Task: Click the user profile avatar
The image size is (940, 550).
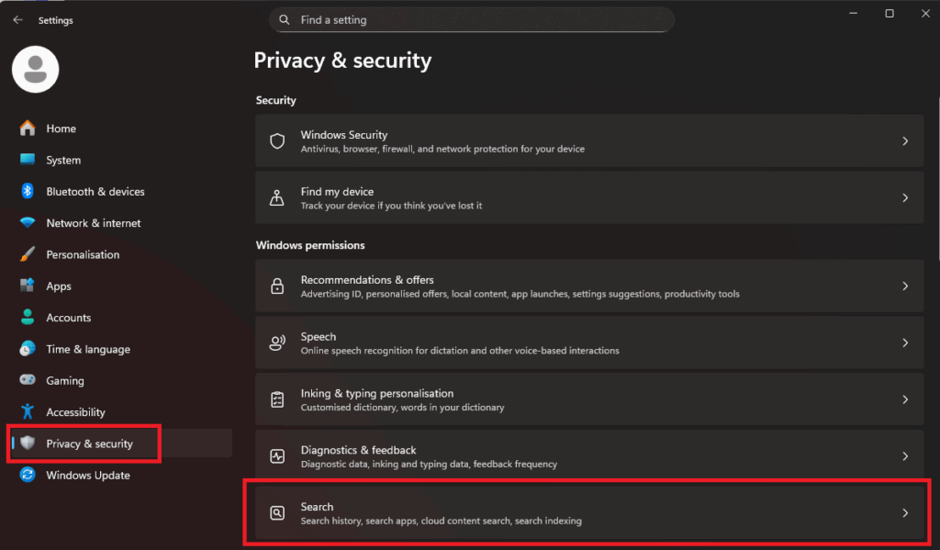Action: tap(35, 70)
